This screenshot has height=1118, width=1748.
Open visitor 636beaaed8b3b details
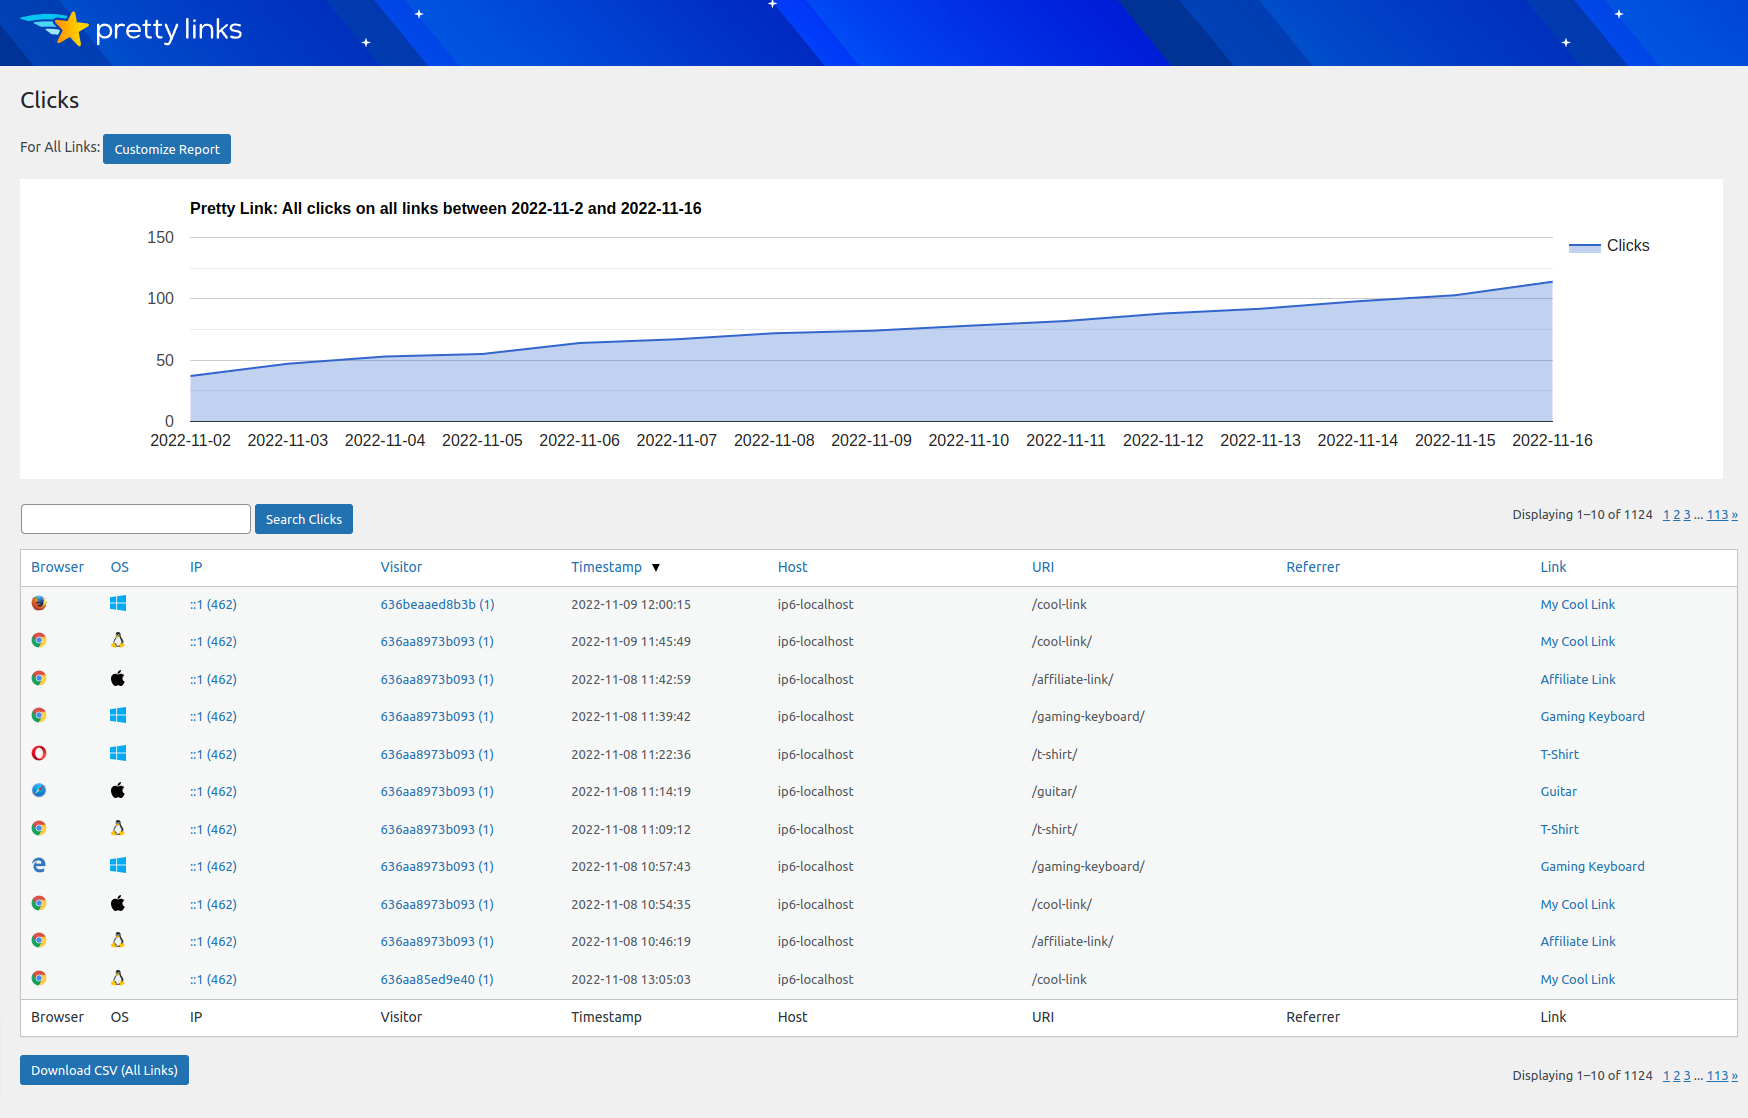coord(436,603)
